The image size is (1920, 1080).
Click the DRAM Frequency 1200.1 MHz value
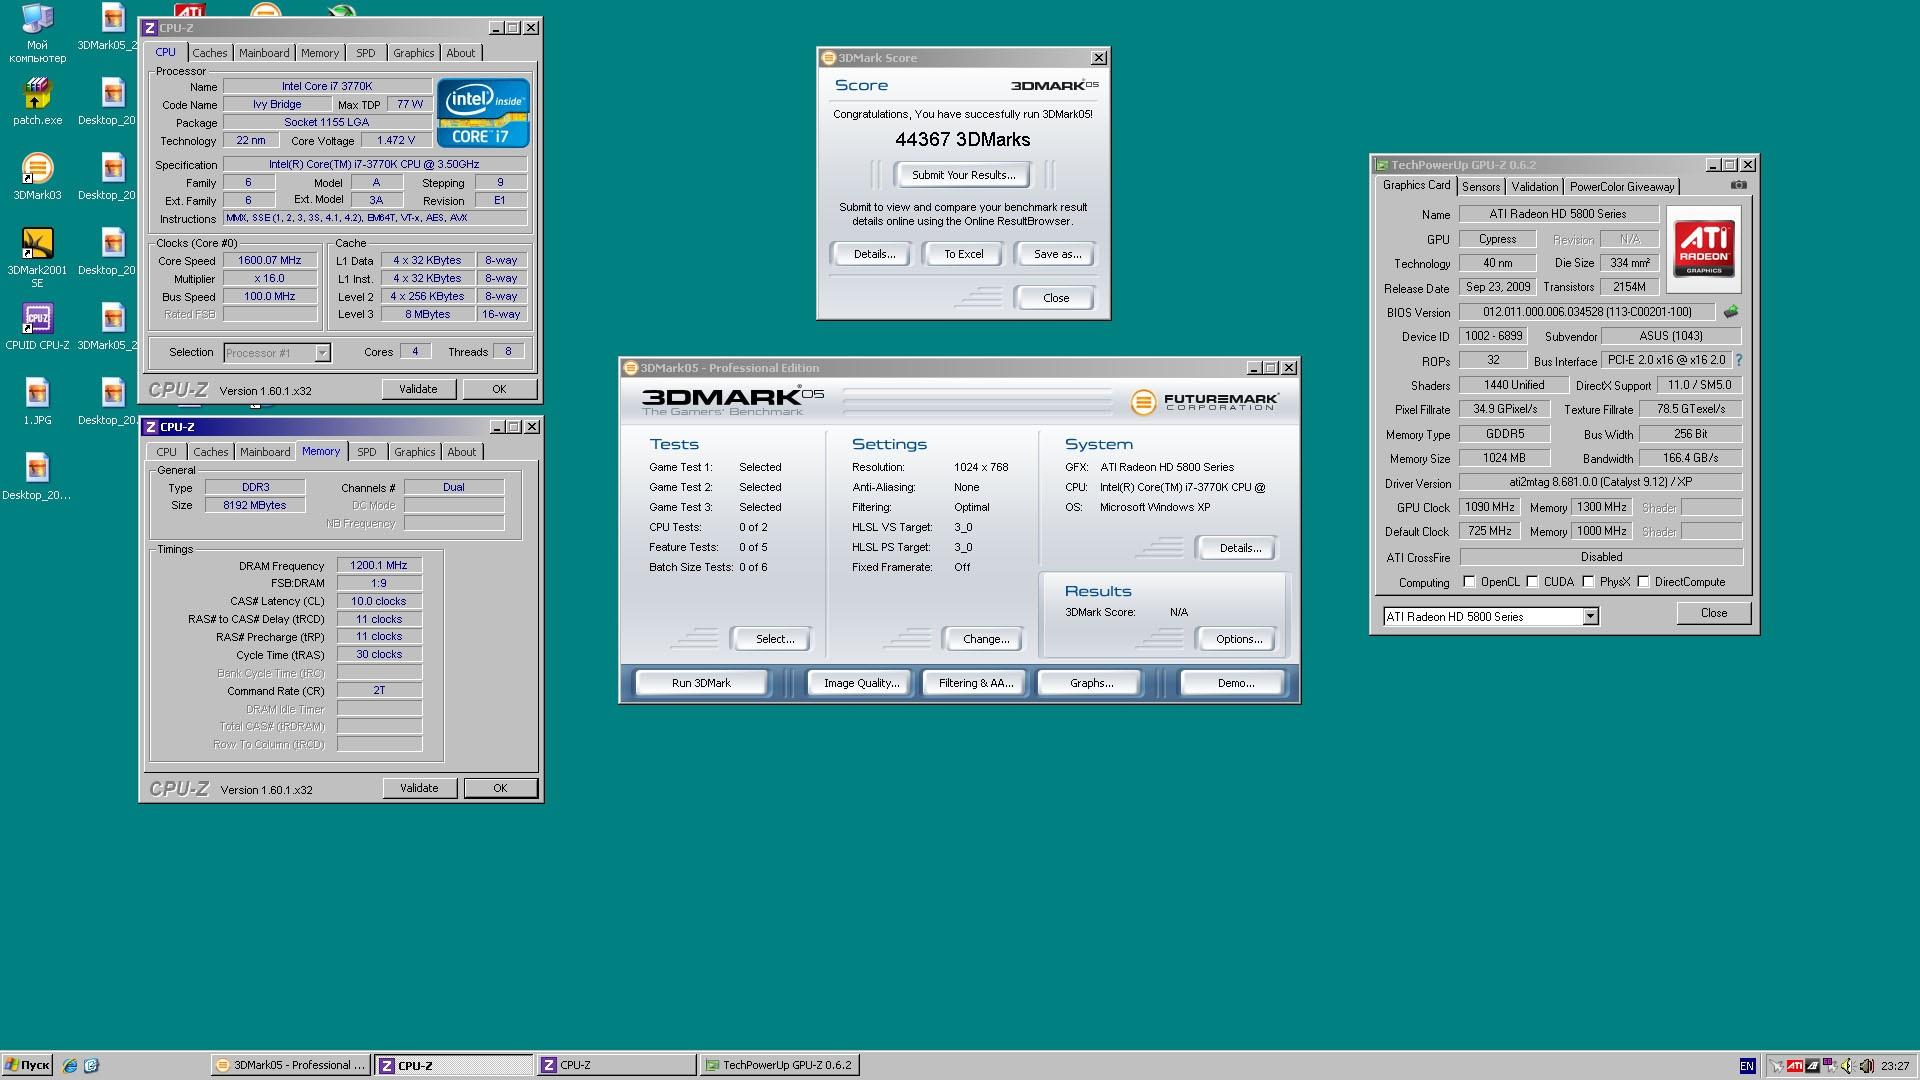pos(378,565)
